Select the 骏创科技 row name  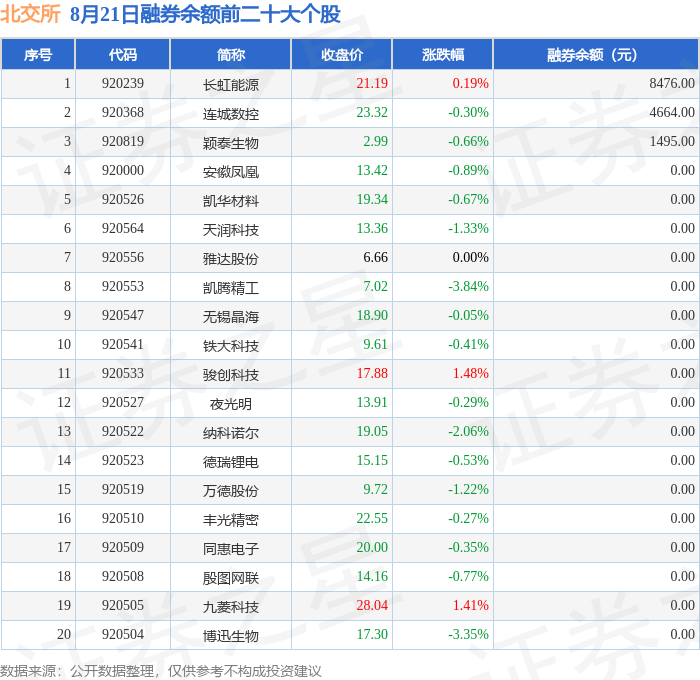(231, 375)
